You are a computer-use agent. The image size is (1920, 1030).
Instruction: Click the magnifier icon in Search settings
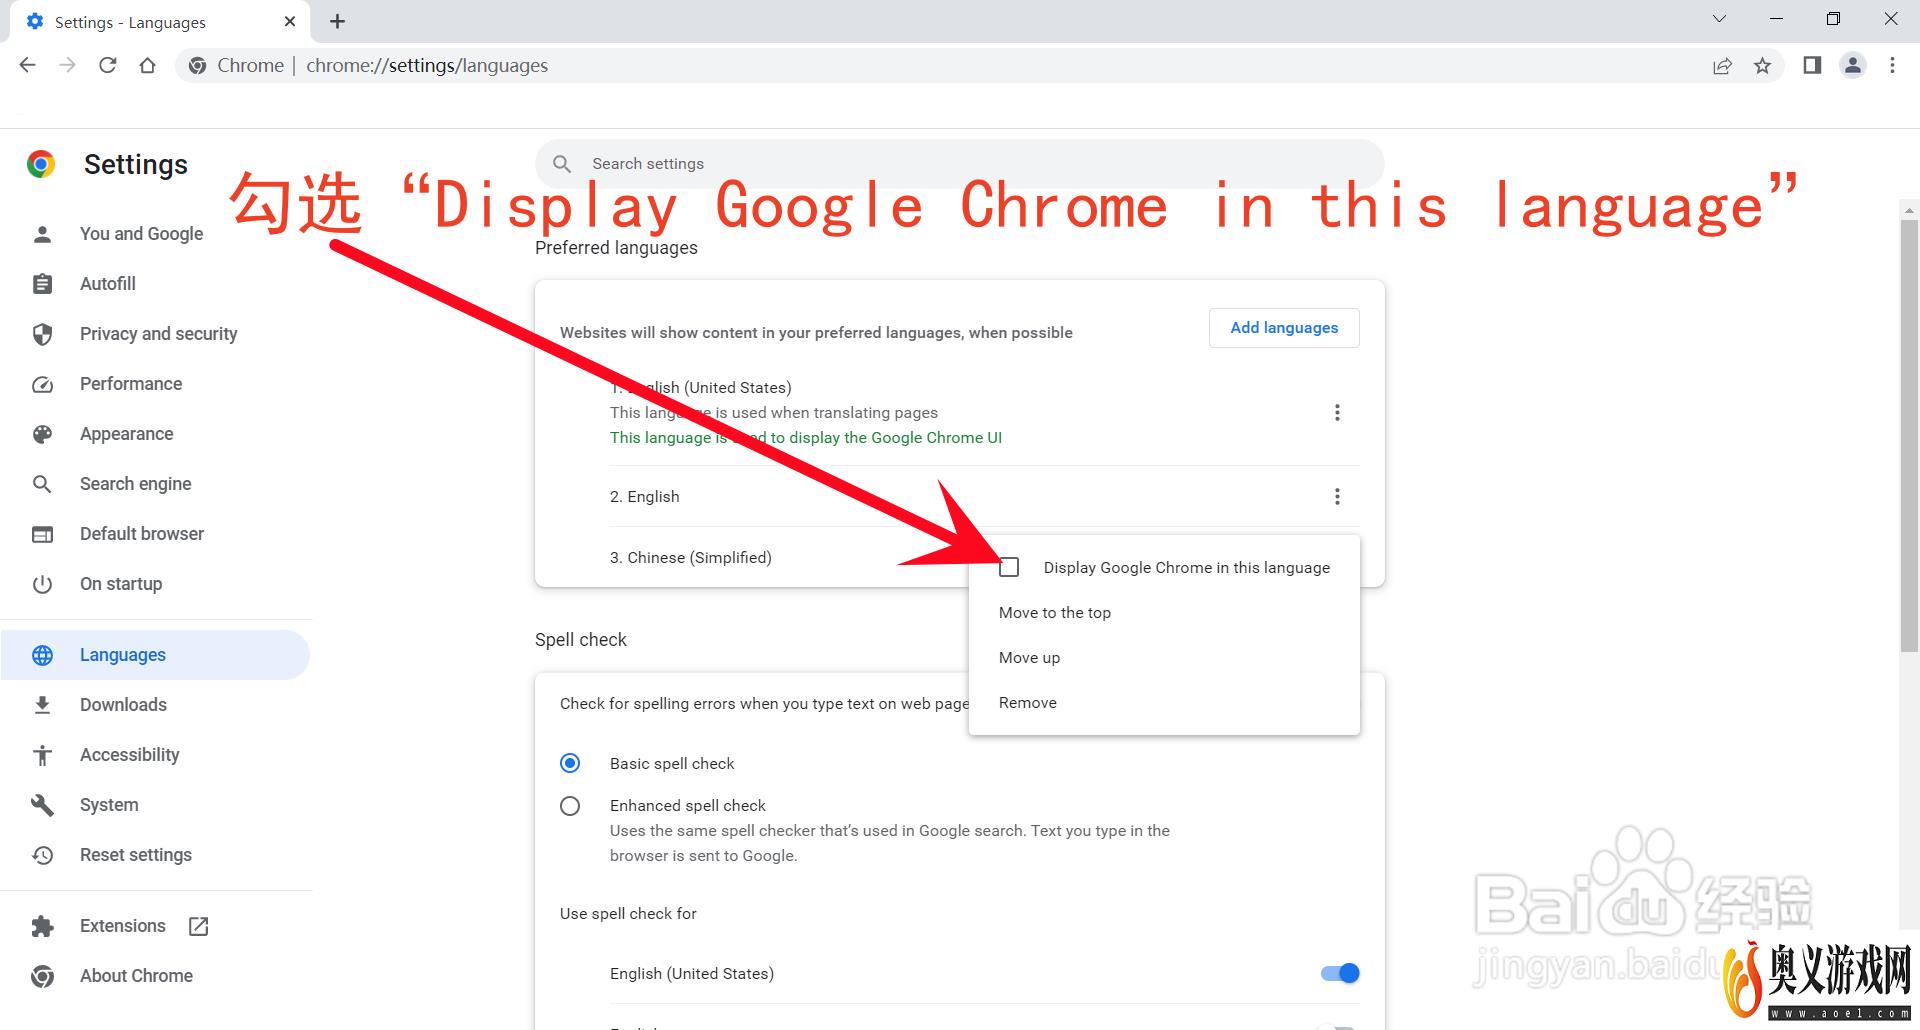(x=562, y=163)
